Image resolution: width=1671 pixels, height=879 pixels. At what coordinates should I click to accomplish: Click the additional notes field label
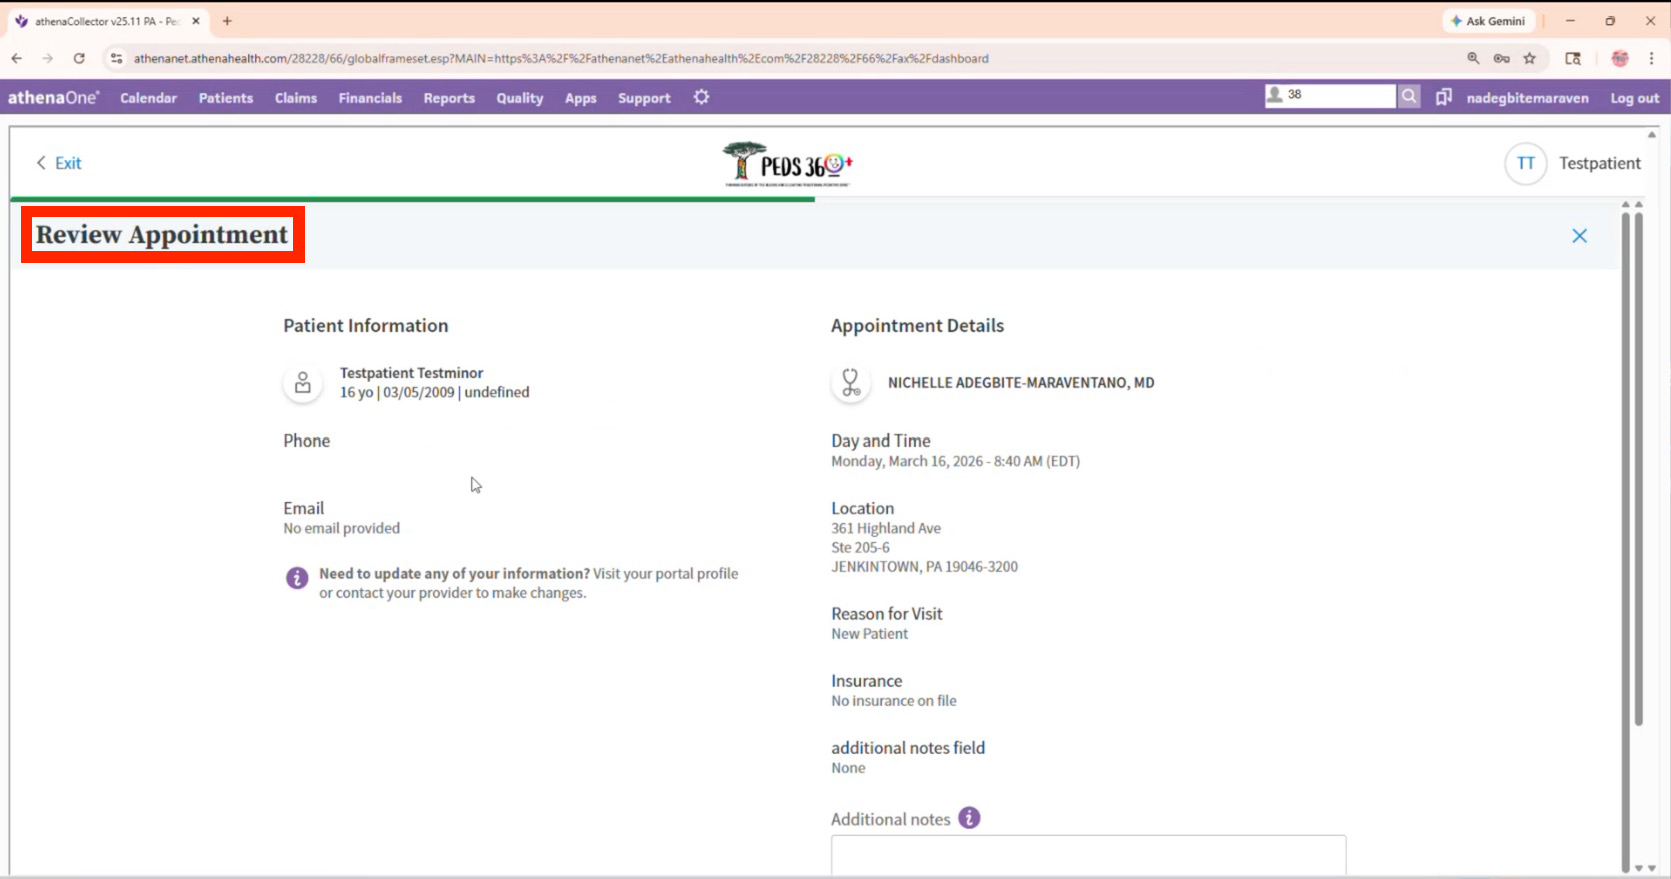(908, 748)
